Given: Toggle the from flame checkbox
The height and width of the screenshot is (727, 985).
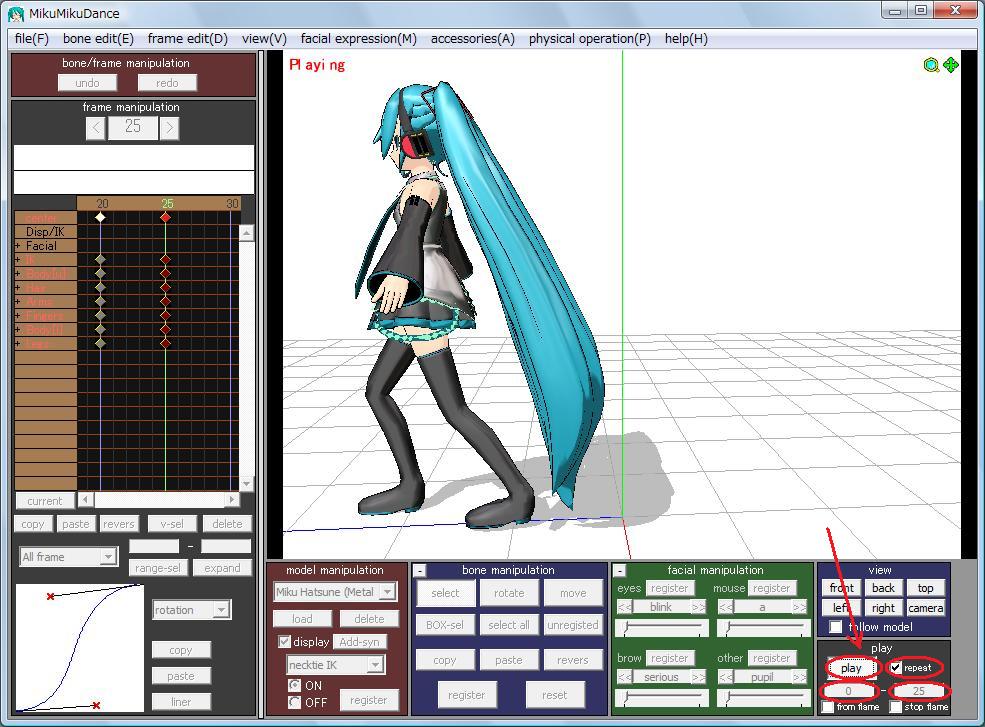Looking at the screenshot, I should coord(828,707).
